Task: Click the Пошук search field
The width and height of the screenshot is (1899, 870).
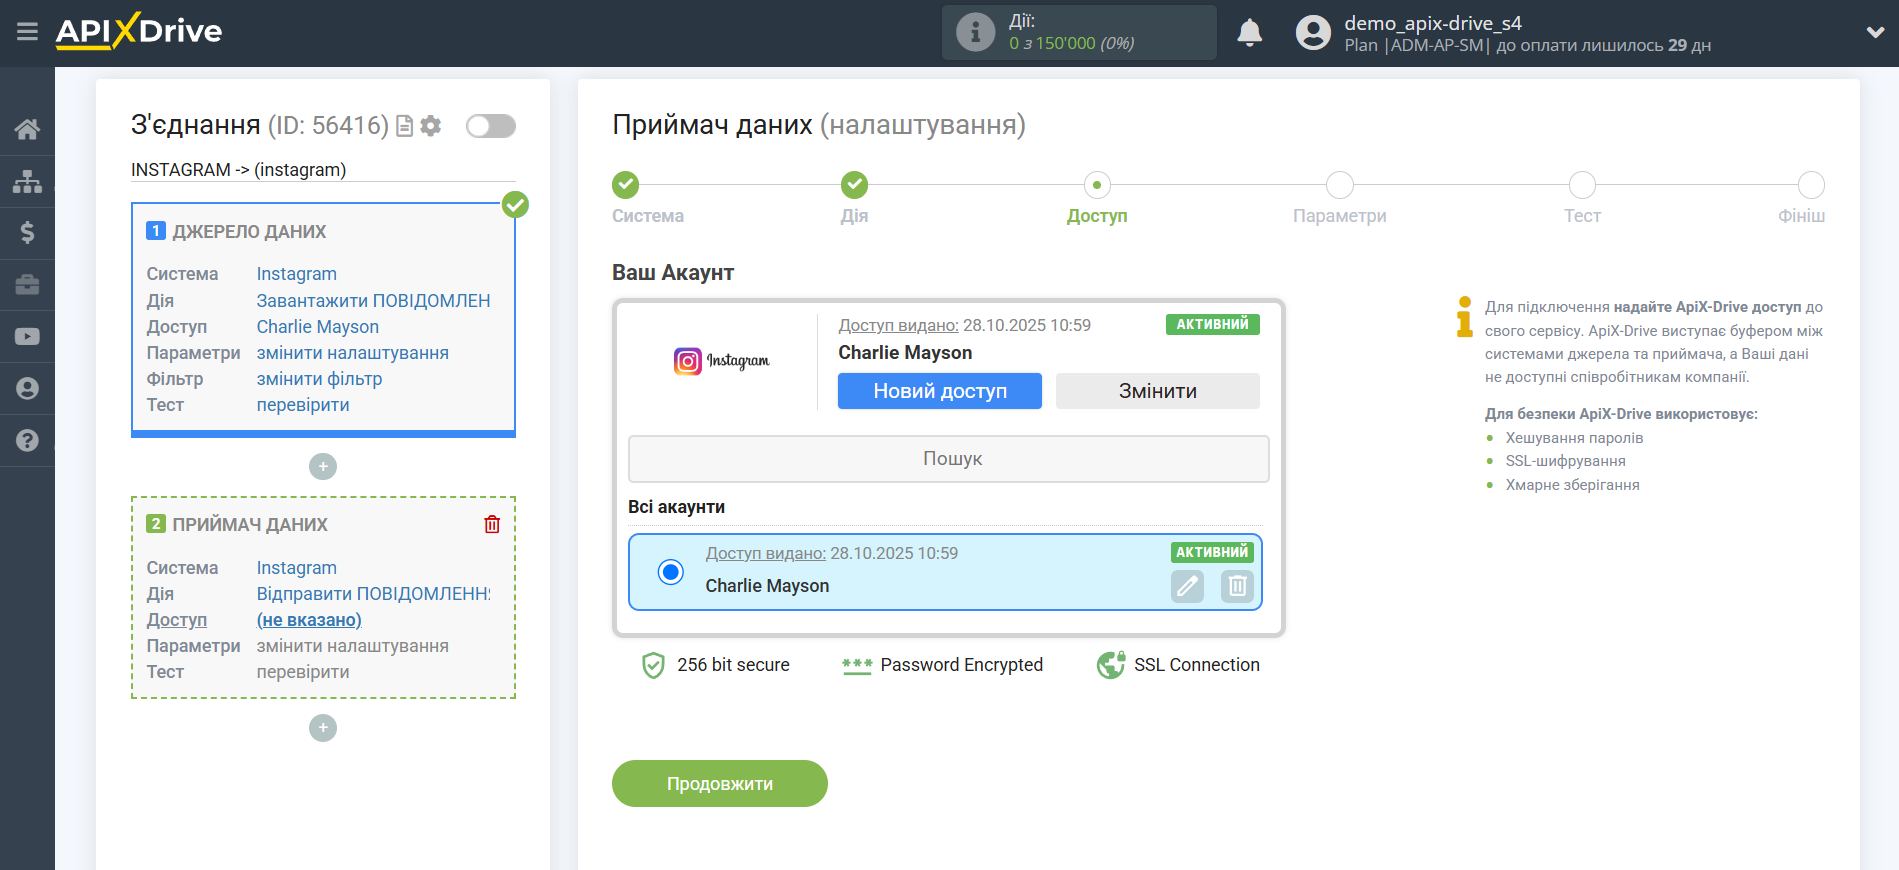Action: point(948,459)
